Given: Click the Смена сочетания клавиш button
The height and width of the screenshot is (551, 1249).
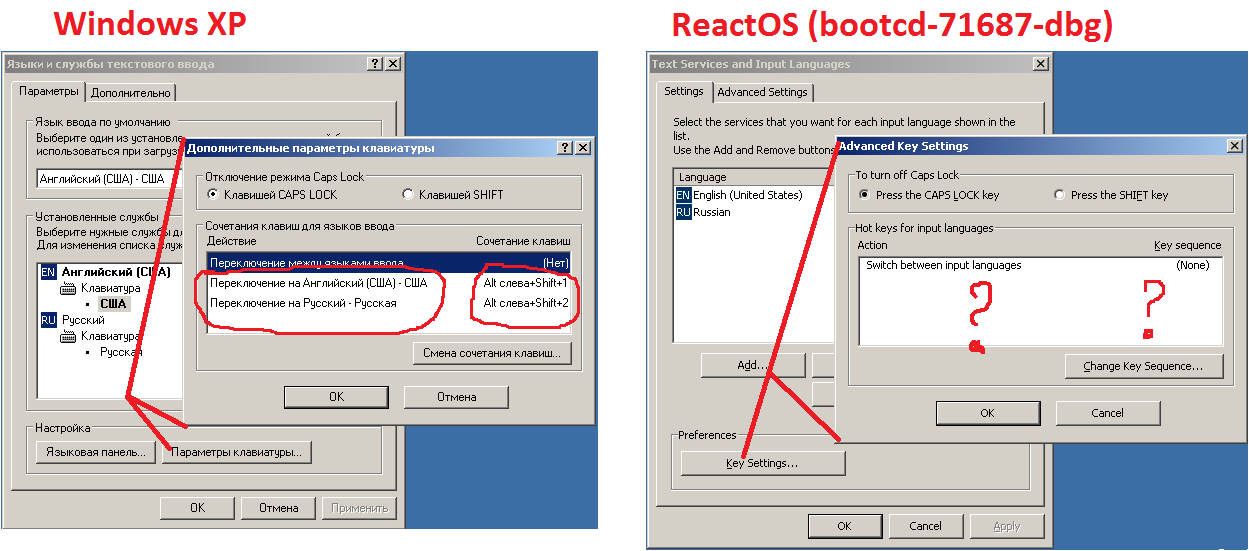Looking at the screenshot, I should (x=492, y=353).
